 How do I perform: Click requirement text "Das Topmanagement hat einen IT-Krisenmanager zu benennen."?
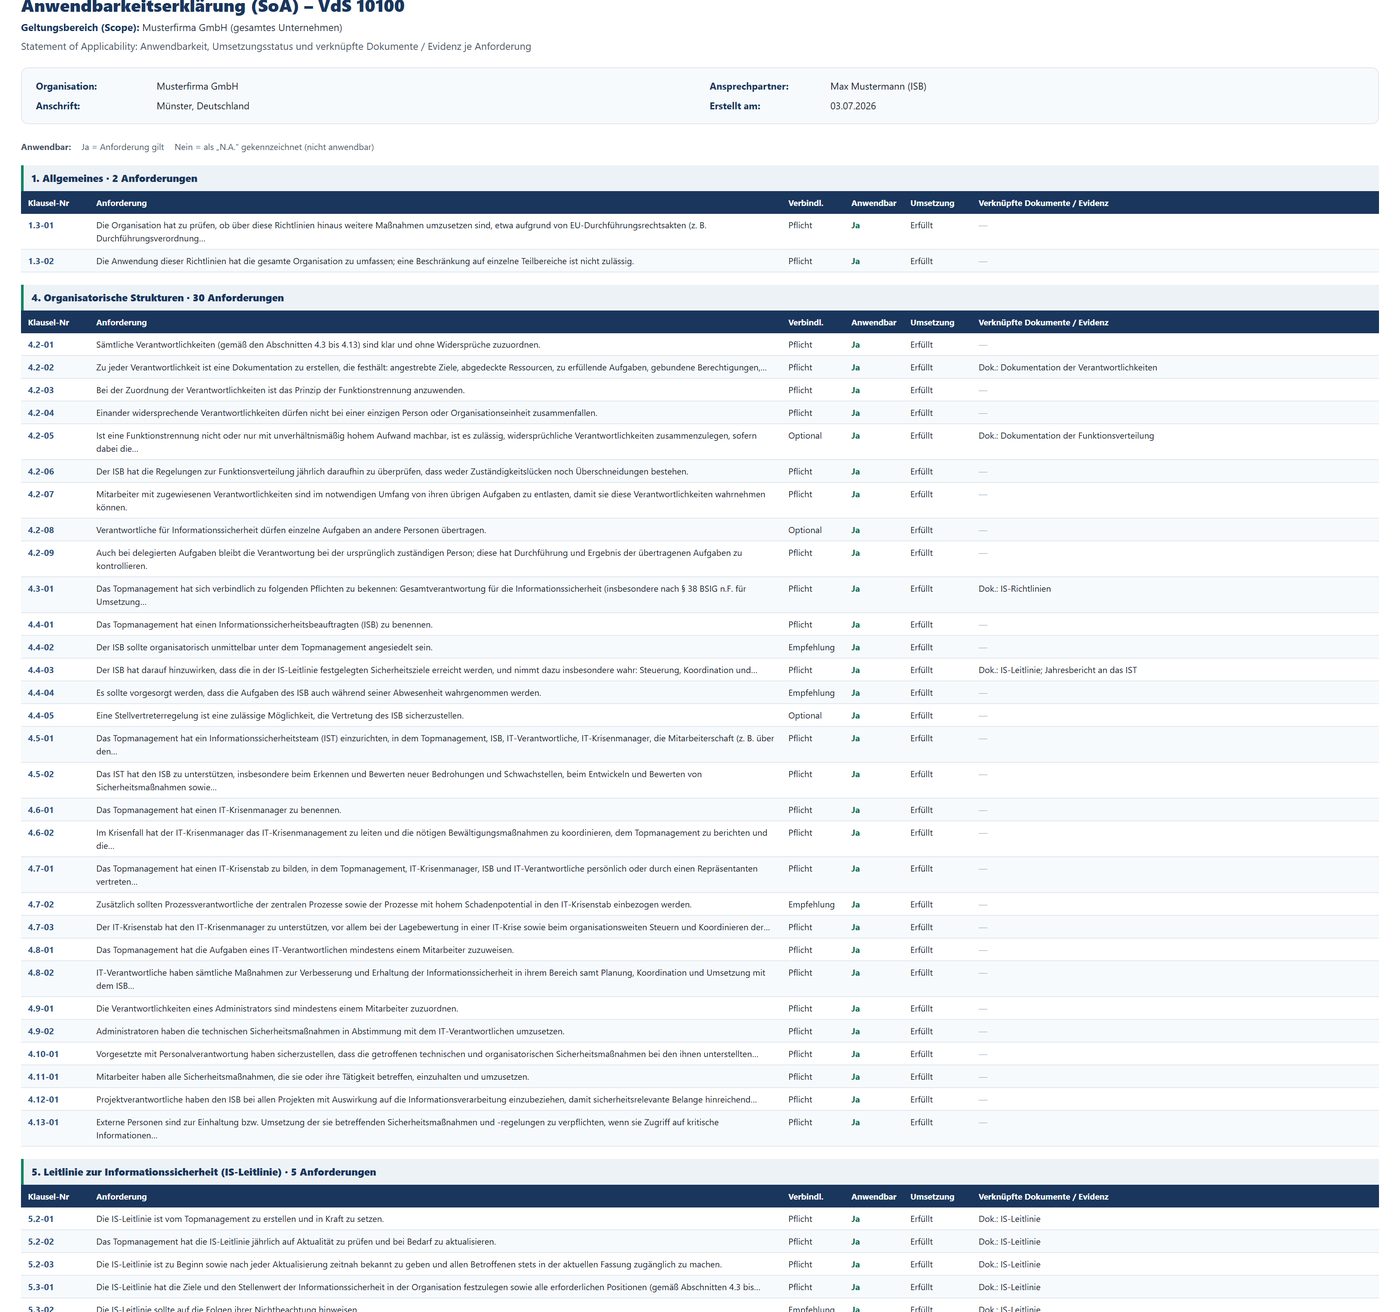(x=219, y=811)
